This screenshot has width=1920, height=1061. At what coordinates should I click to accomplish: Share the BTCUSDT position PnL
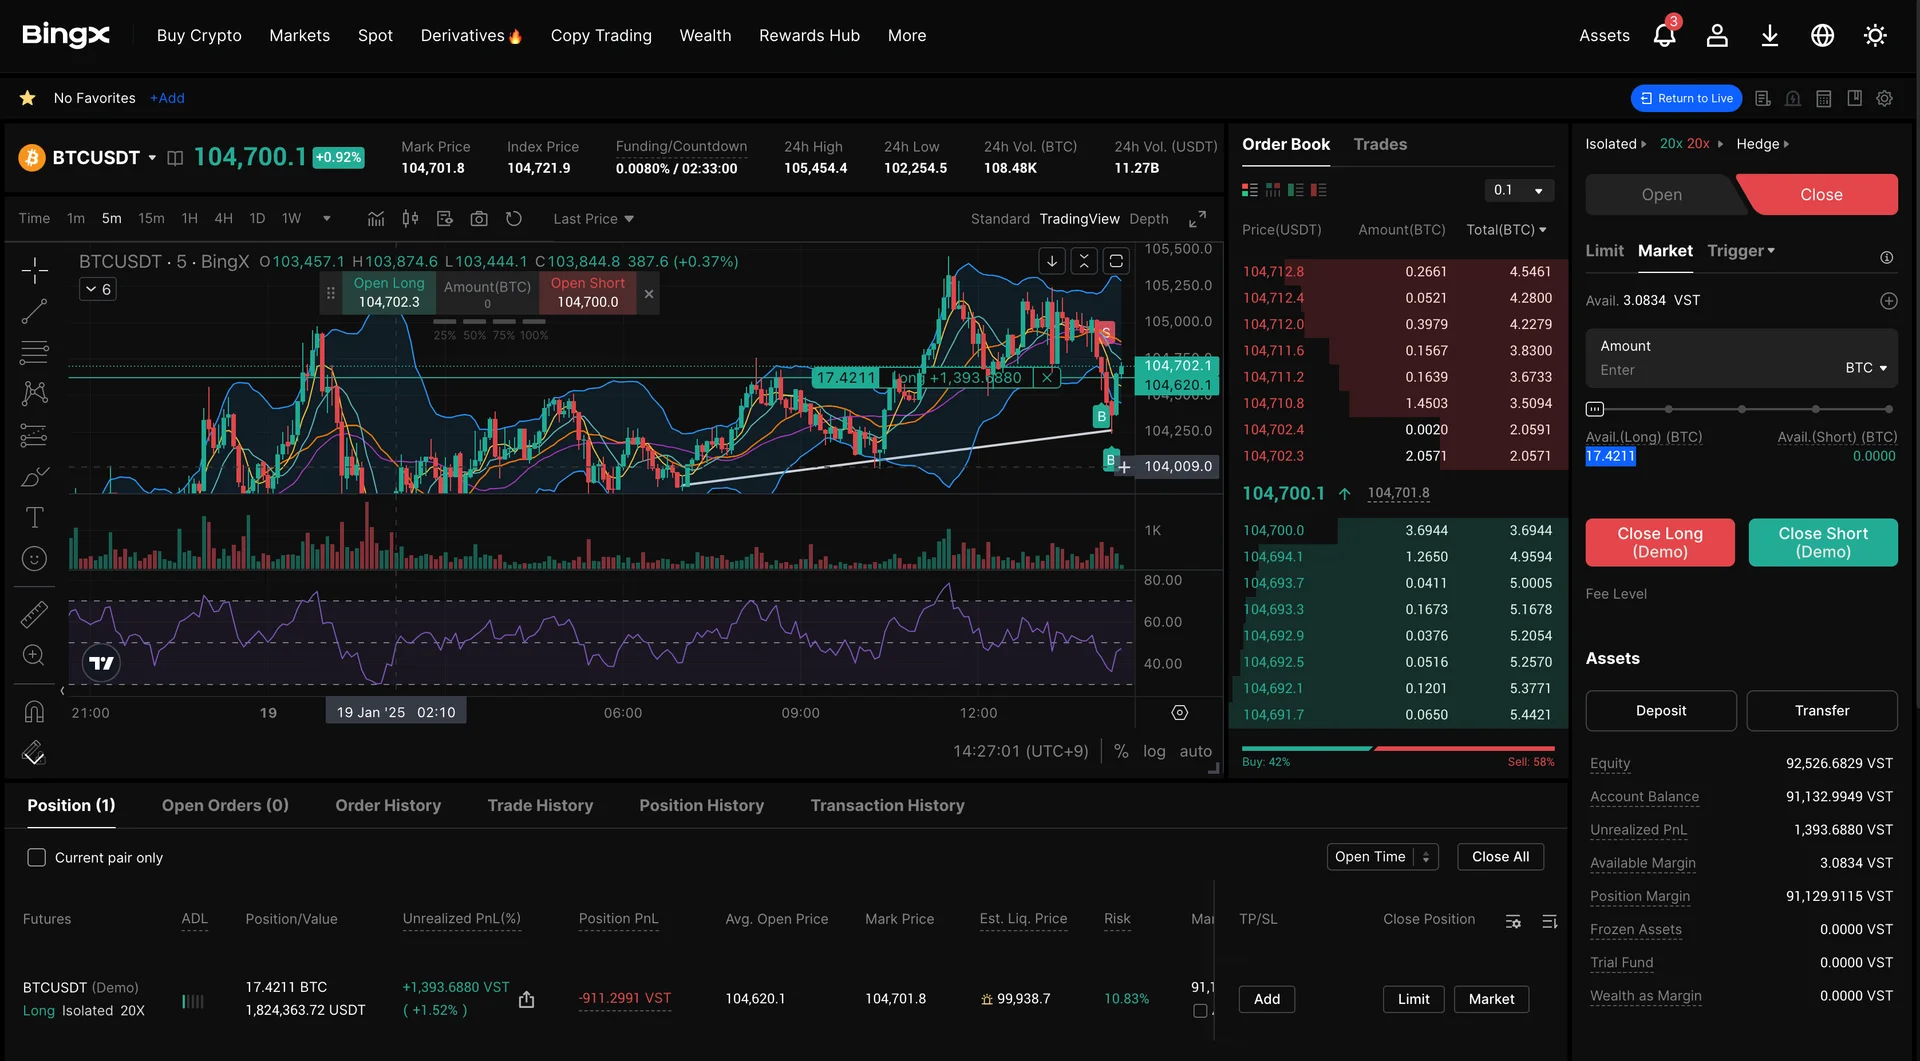527,999
